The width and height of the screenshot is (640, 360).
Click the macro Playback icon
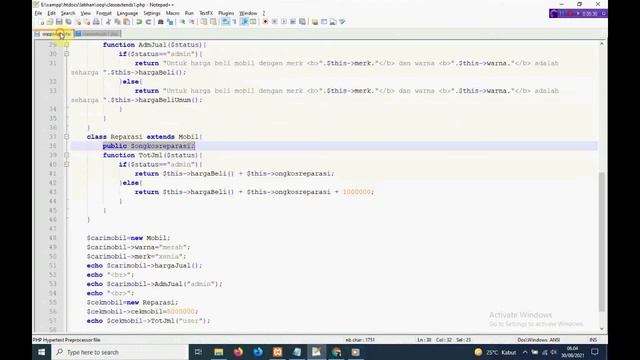tap(284, 22)
